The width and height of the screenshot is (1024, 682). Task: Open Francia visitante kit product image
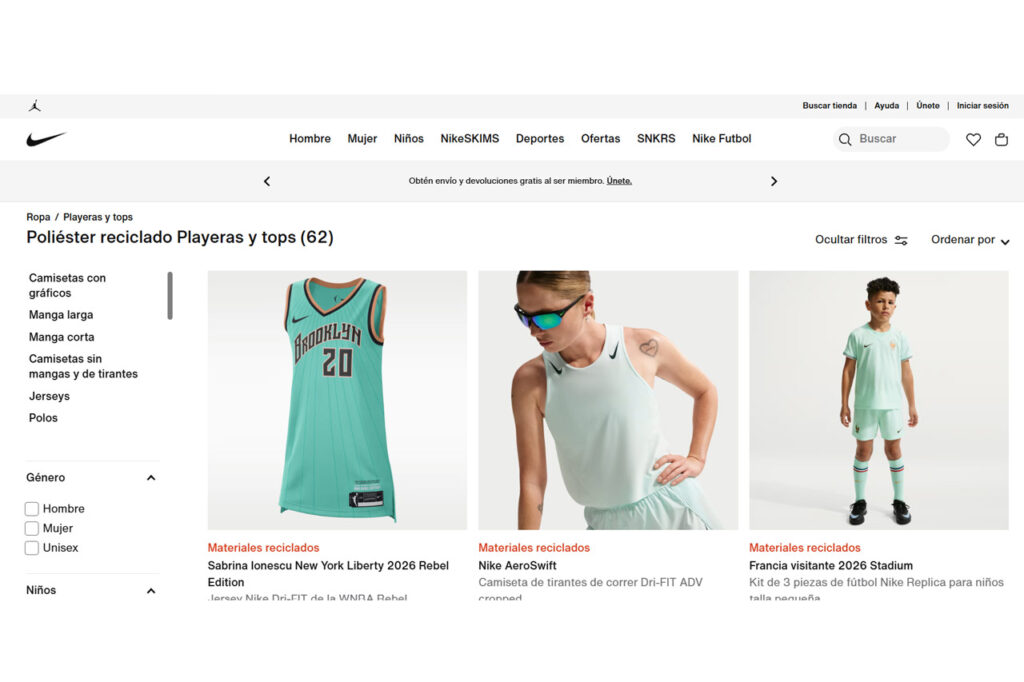878,400
